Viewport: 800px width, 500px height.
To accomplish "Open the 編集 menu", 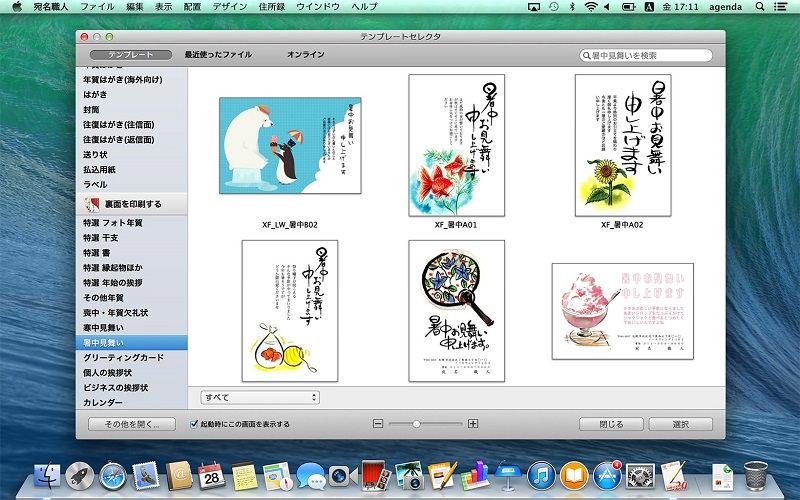I will click(135, 7).
